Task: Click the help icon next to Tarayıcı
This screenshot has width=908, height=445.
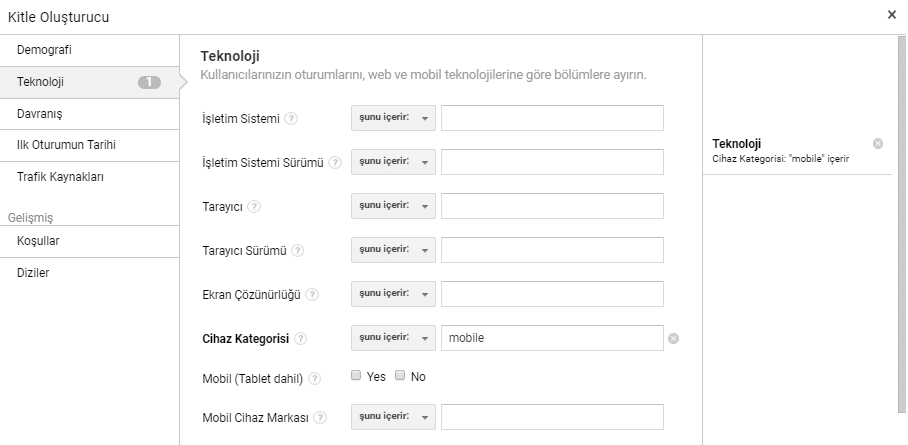Action: [x=255, y=207]
